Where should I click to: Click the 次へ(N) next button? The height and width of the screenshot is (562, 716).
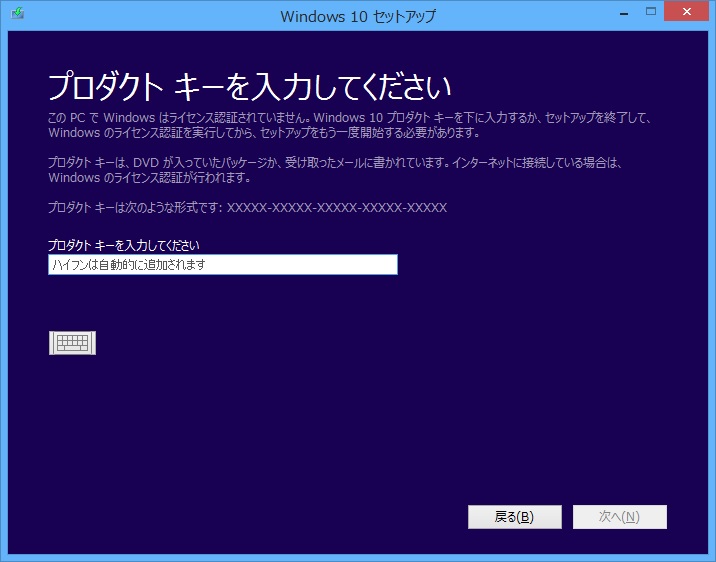point(620,517)
